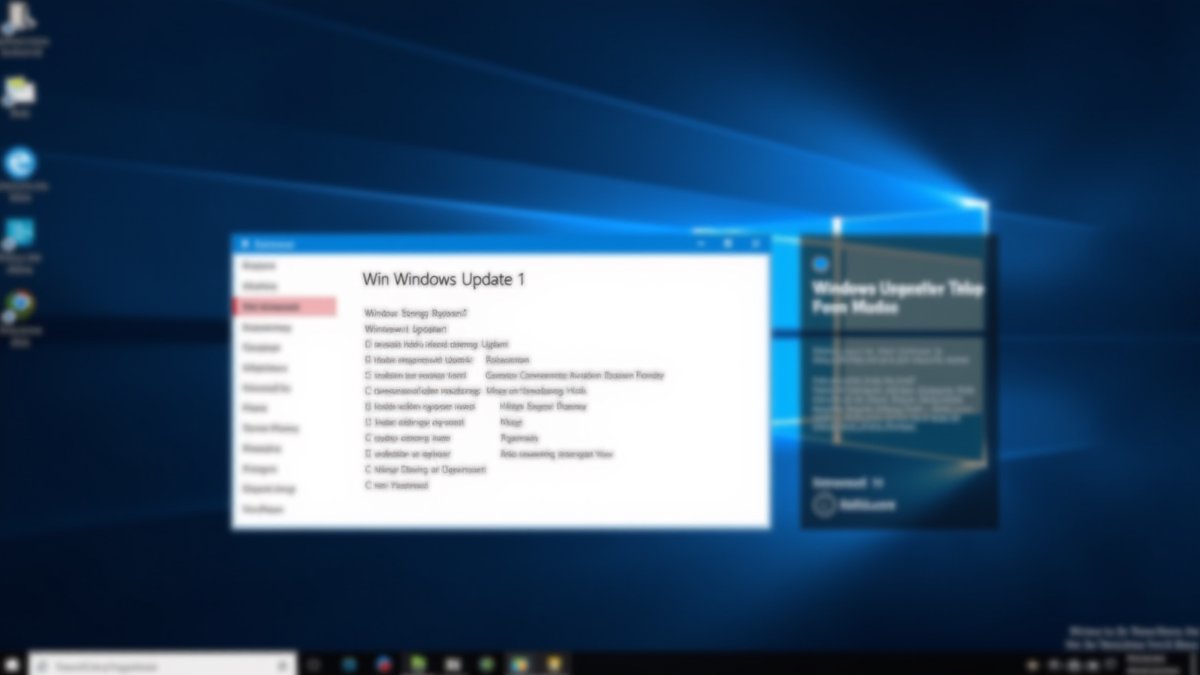The image size is (1200, 675).
Task: Click the blue circle icon in right panel
Action: point(820,264)
